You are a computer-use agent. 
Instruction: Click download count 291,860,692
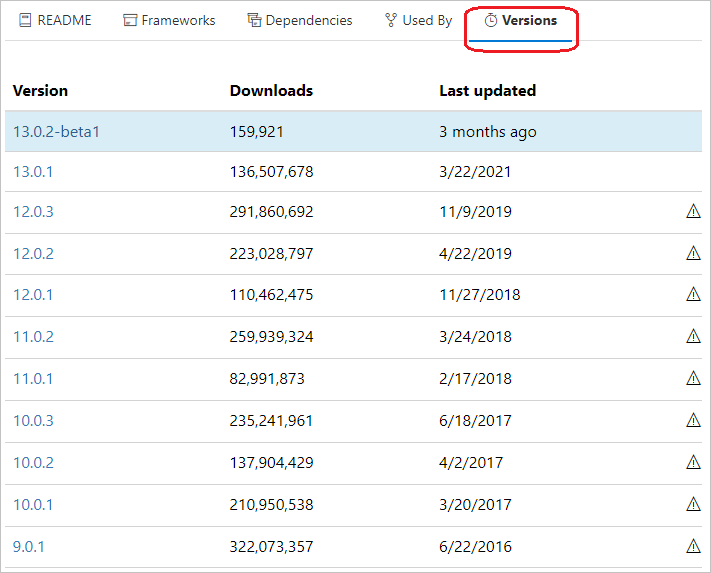(x=271, y=212)
